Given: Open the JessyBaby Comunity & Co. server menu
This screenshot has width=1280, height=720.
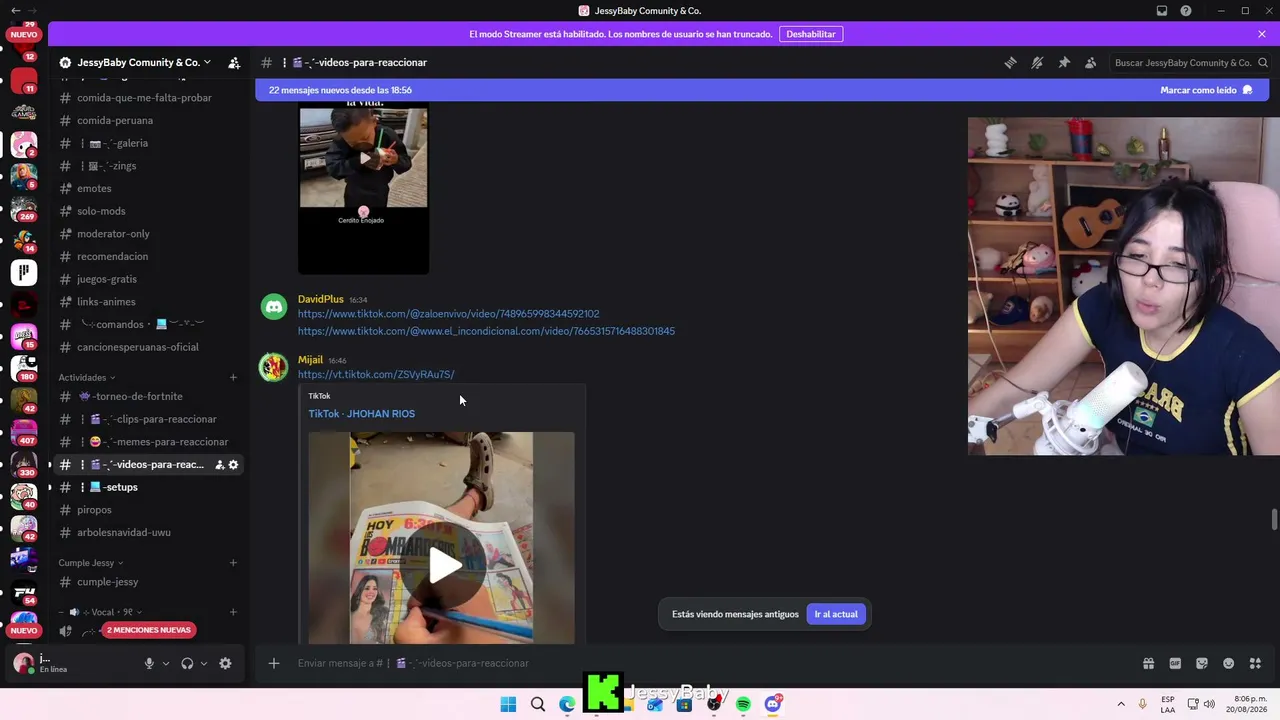Looking at the screenshot, I should (143, 62).
